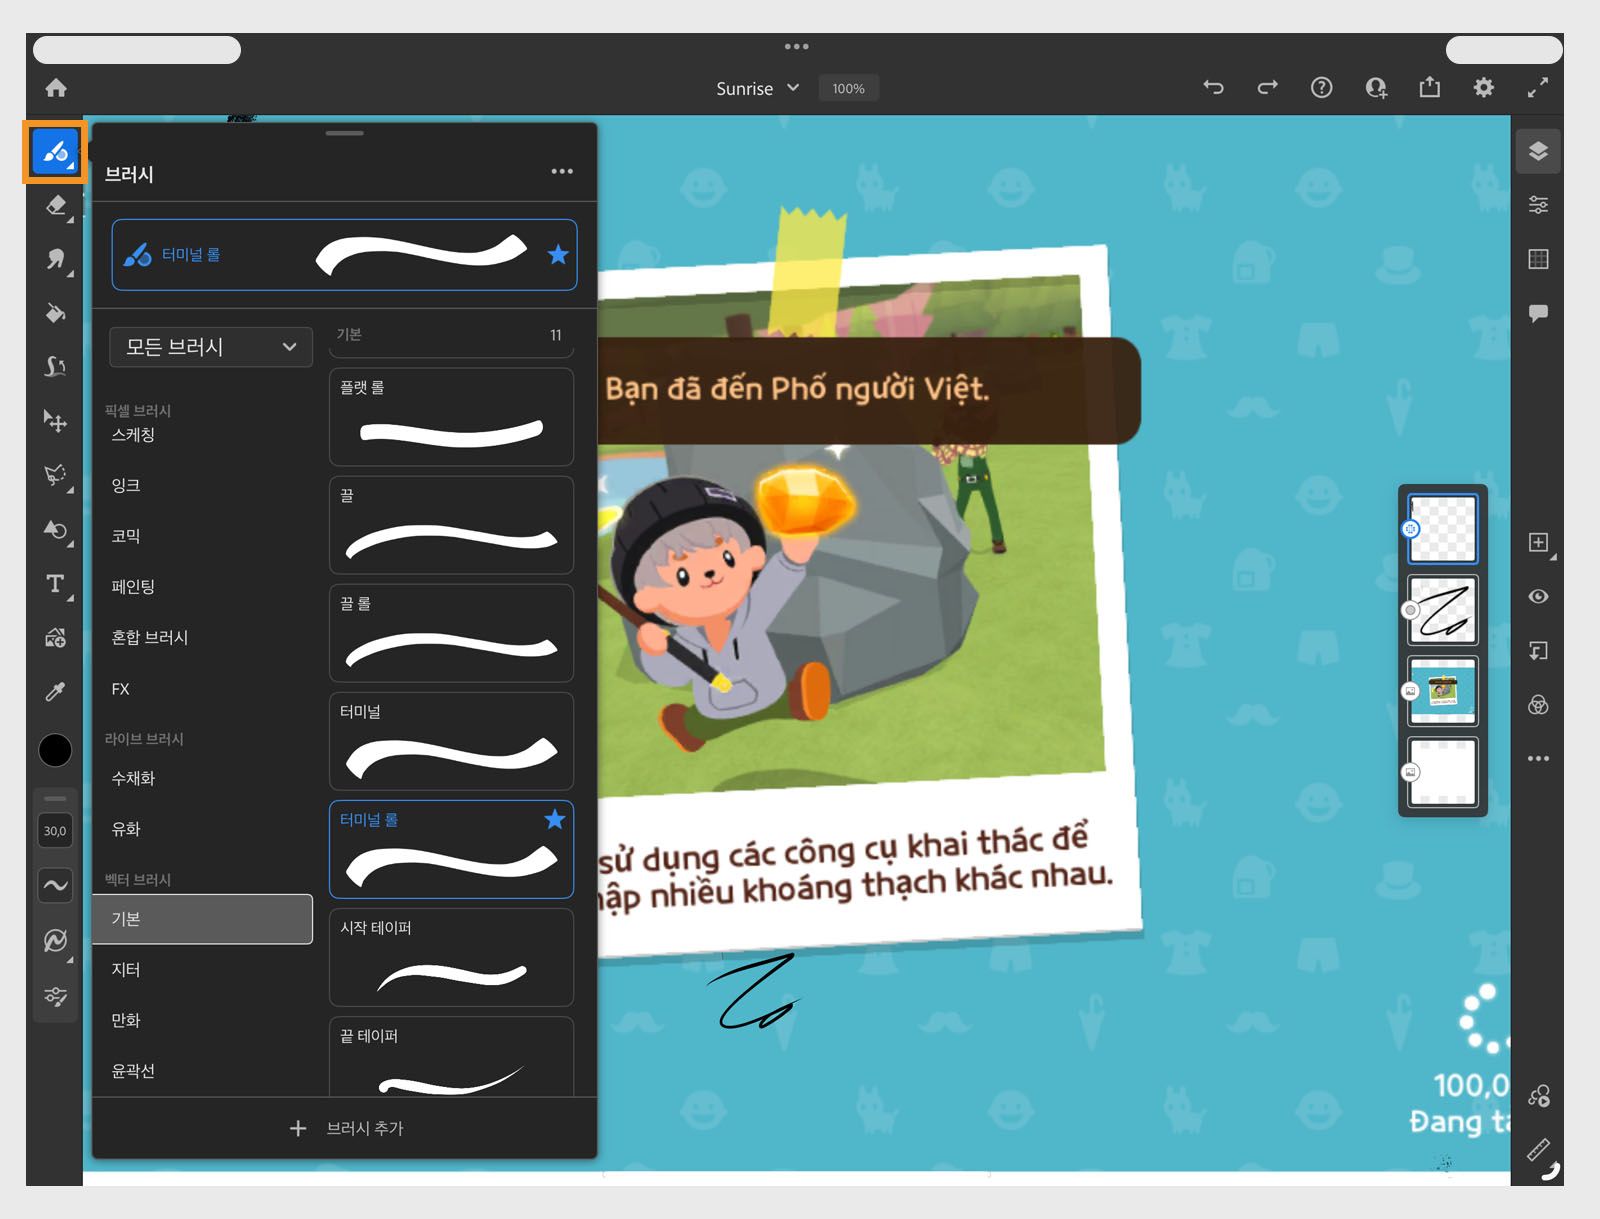Select the Move tool
Image resolution: width=1600 pixels, height=1219 pixels.
[56, 421]
